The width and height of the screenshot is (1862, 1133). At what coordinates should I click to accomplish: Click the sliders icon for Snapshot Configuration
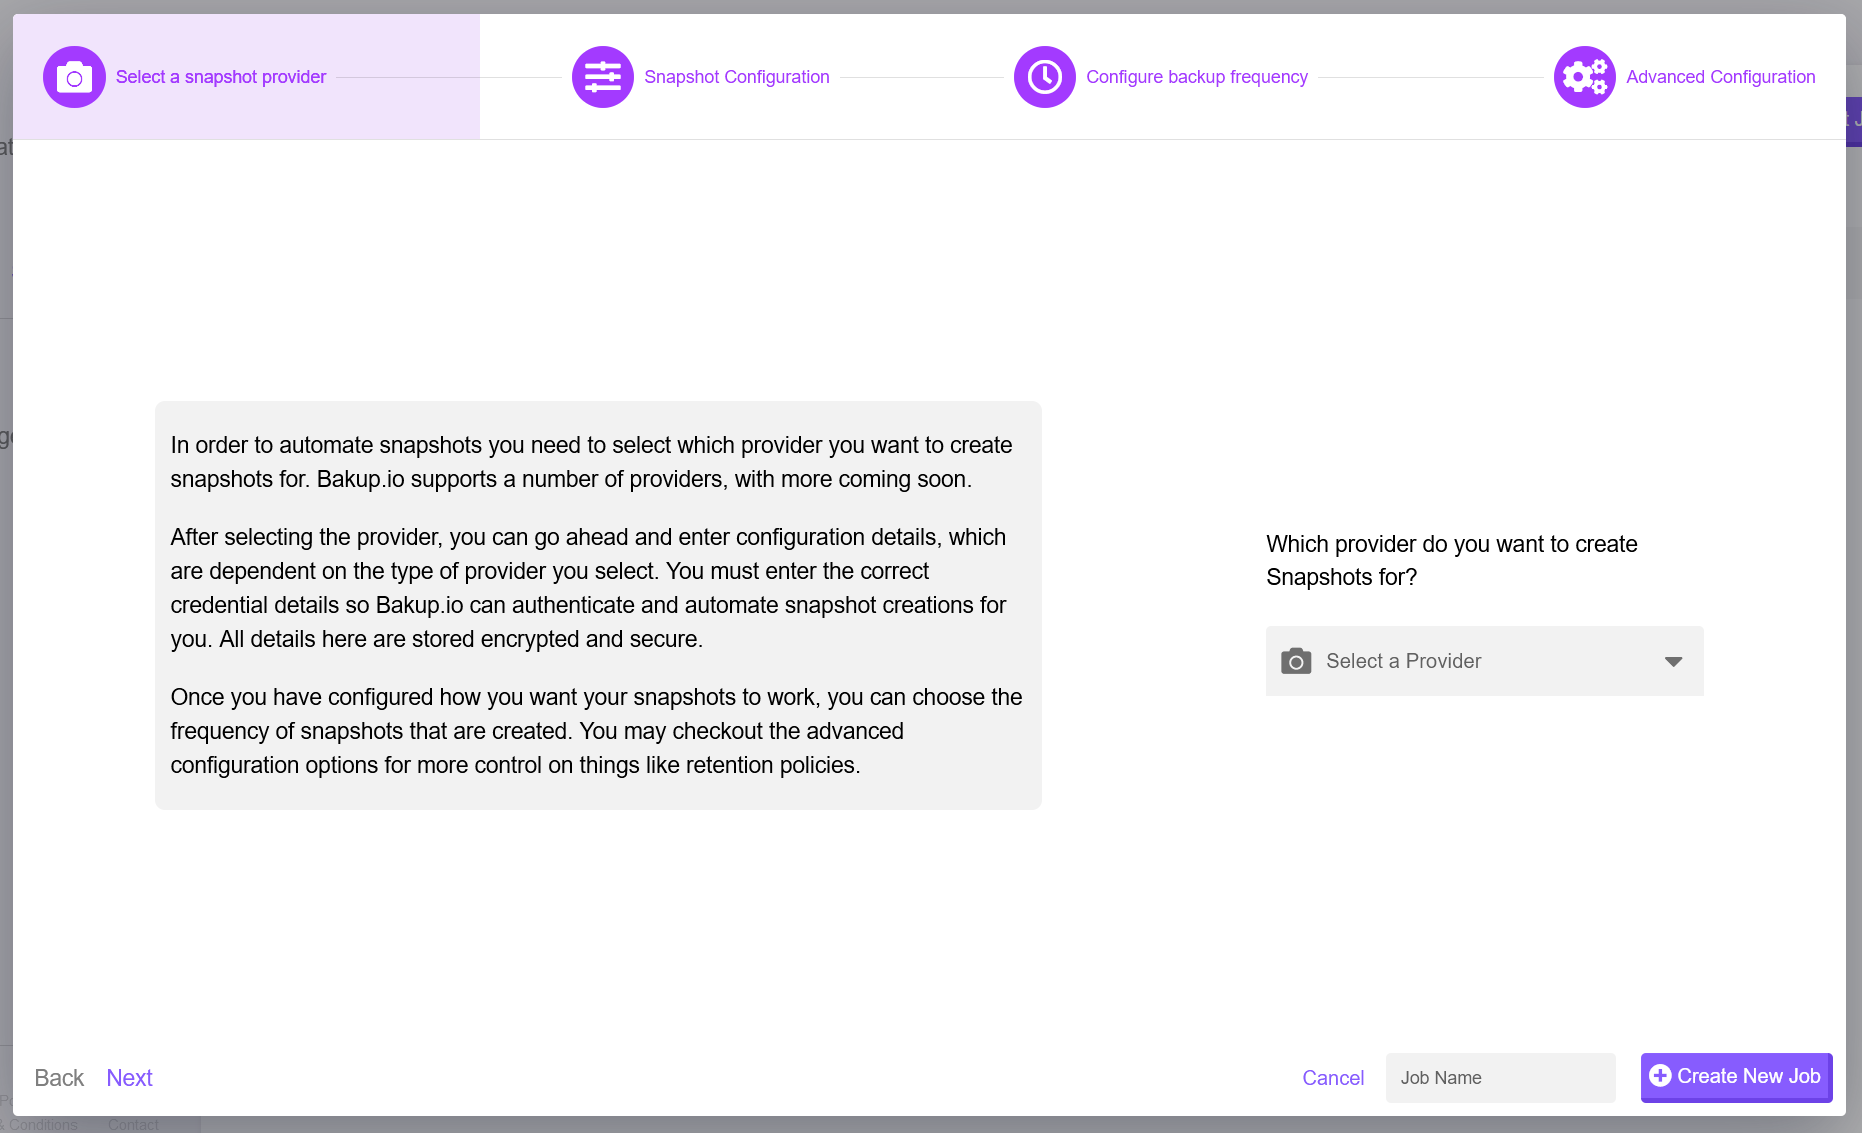point(603,77)
